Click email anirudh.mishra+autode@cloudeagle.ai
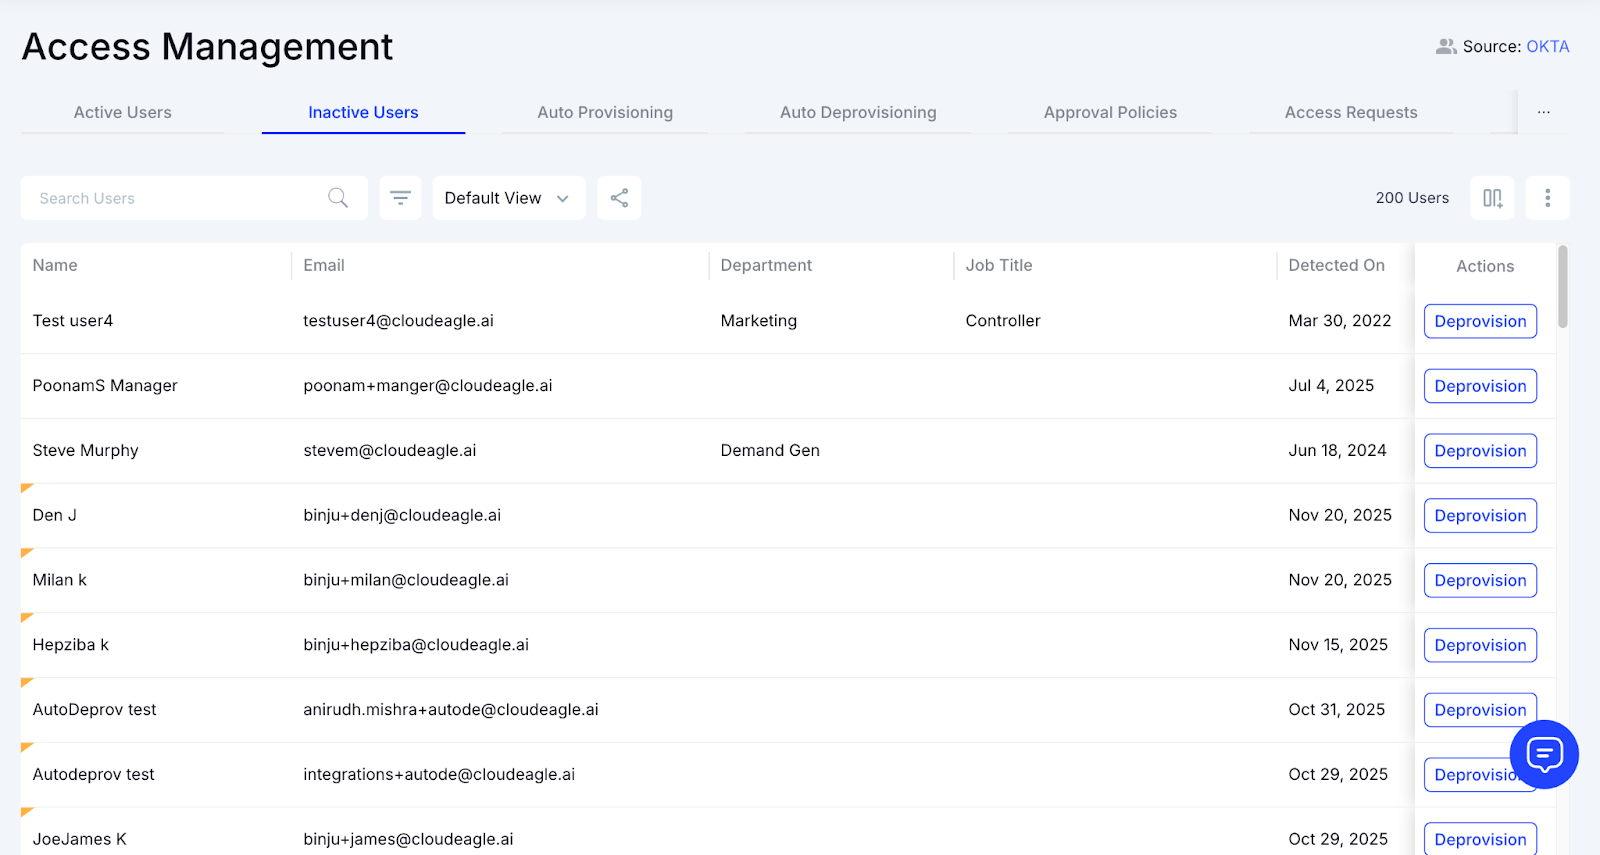Viewport: 1600px width, 855px height. click(451, 710)
